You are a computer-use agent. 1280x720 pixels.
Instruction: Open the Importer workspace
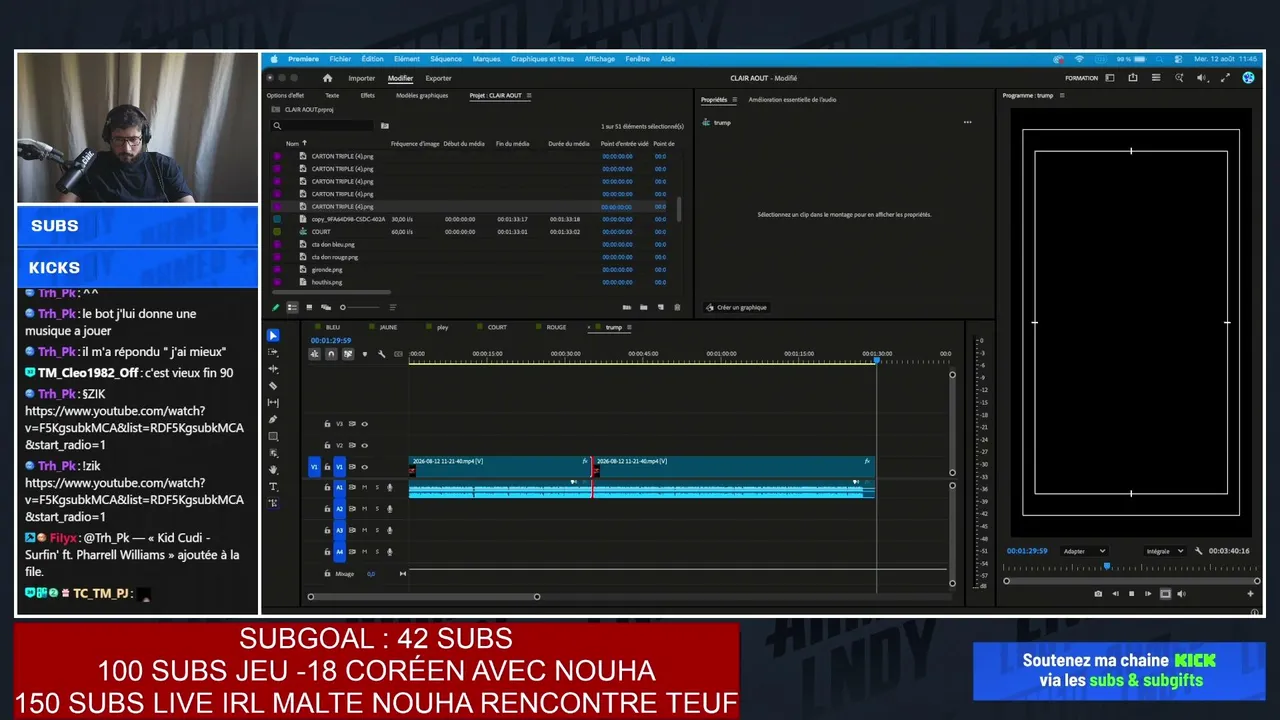(x=362, y=78)
